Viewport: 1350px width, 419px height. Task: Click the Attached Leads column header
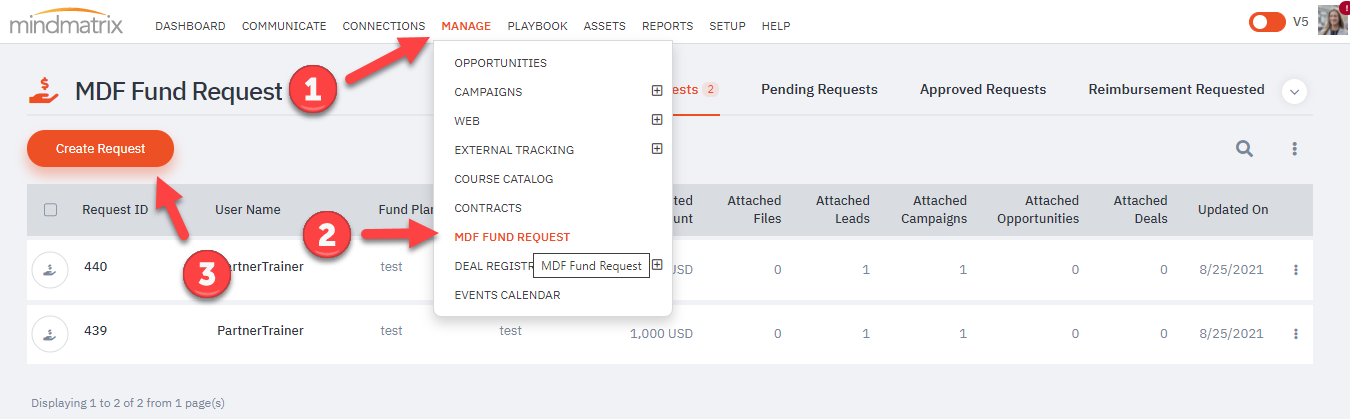[x=842, y=210]
